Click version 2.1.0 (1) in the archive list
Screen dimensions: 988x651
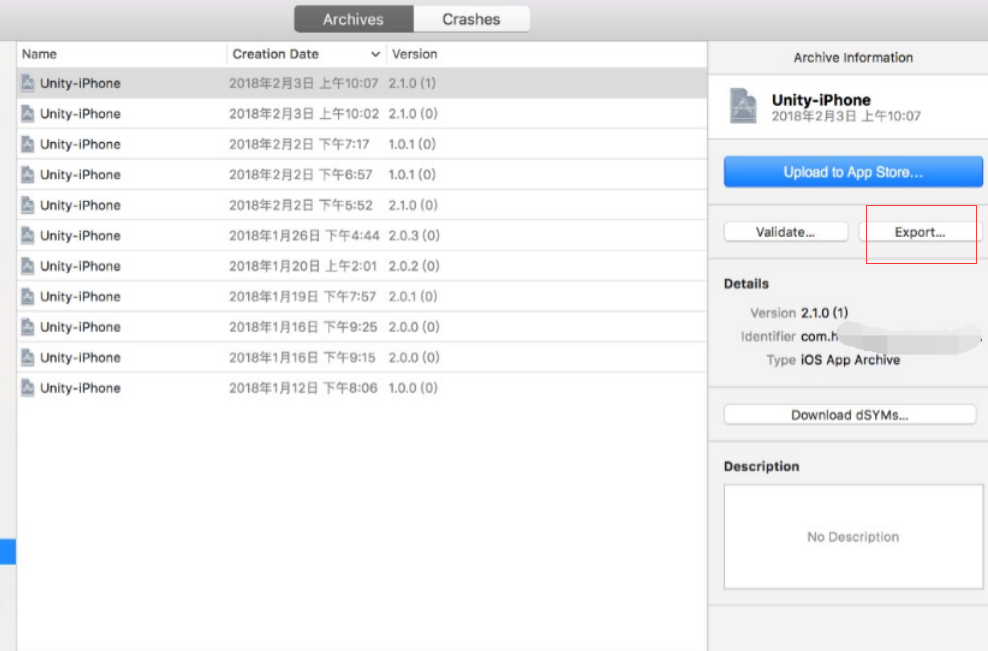click(x=412, y=83)
